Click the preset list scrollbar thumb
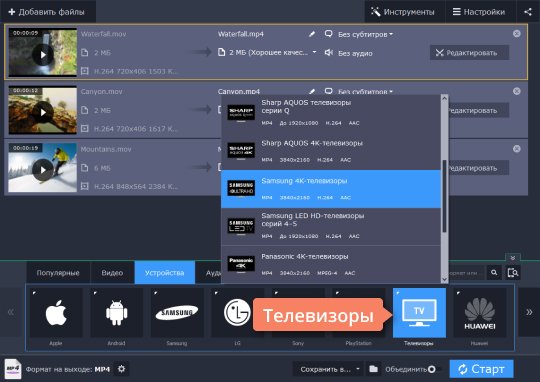The width and height of the screenshot is (540, 382). 444,196
